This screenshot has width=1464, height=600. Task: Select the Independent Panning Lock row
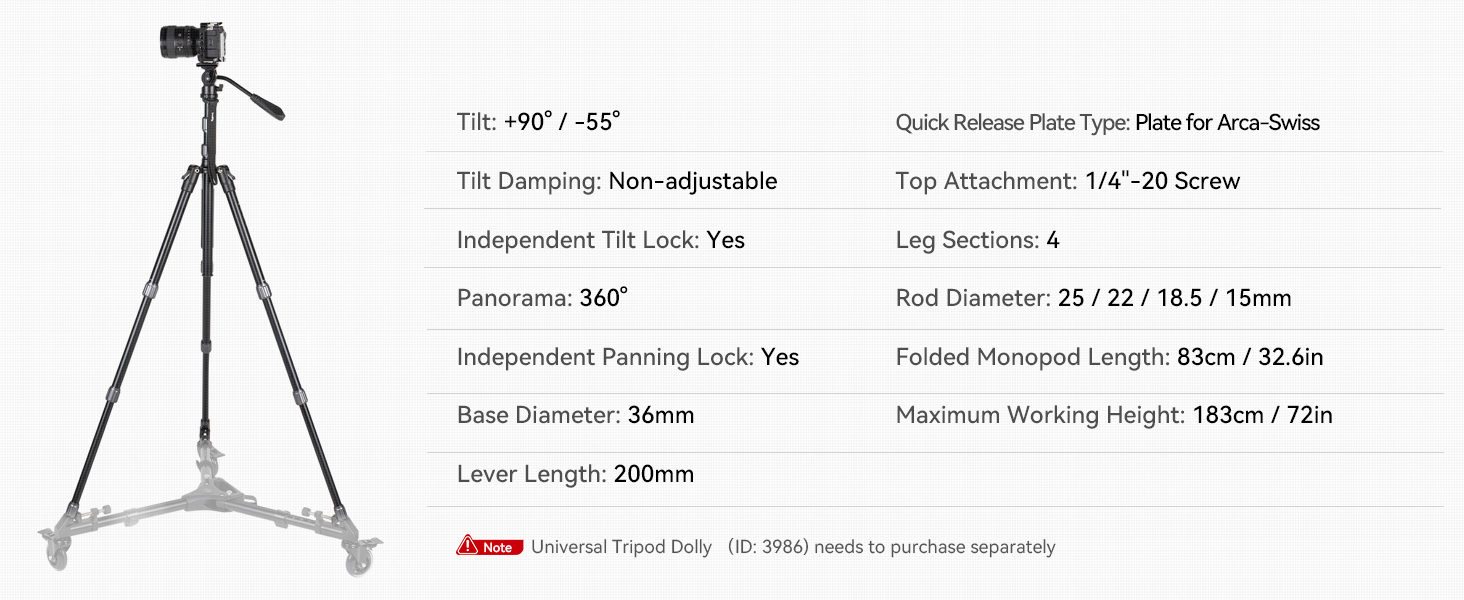[627, 357]
